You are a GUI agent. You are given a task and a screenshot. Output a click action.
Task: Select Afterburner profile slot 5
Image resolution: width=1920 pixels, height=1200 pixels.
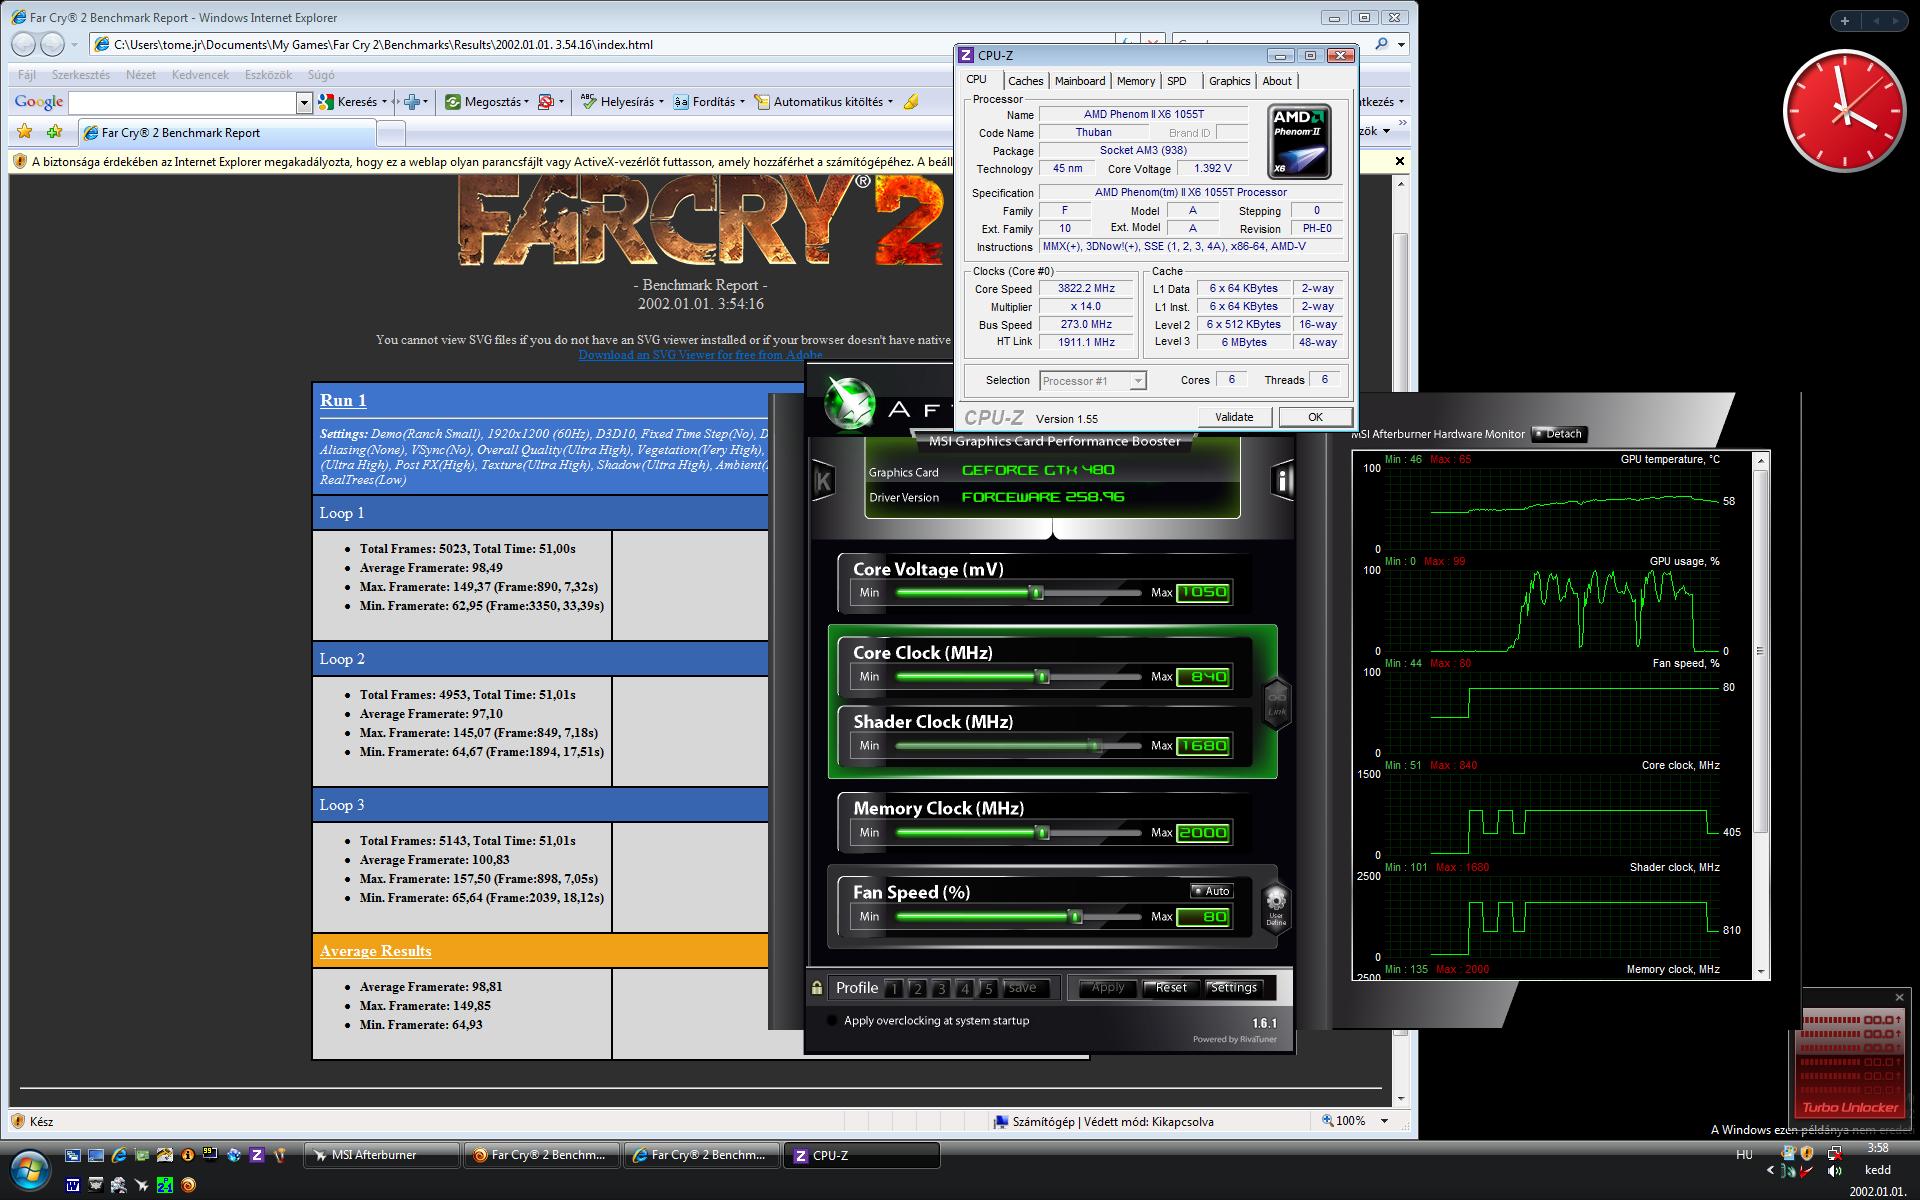(x=988, y=988)
